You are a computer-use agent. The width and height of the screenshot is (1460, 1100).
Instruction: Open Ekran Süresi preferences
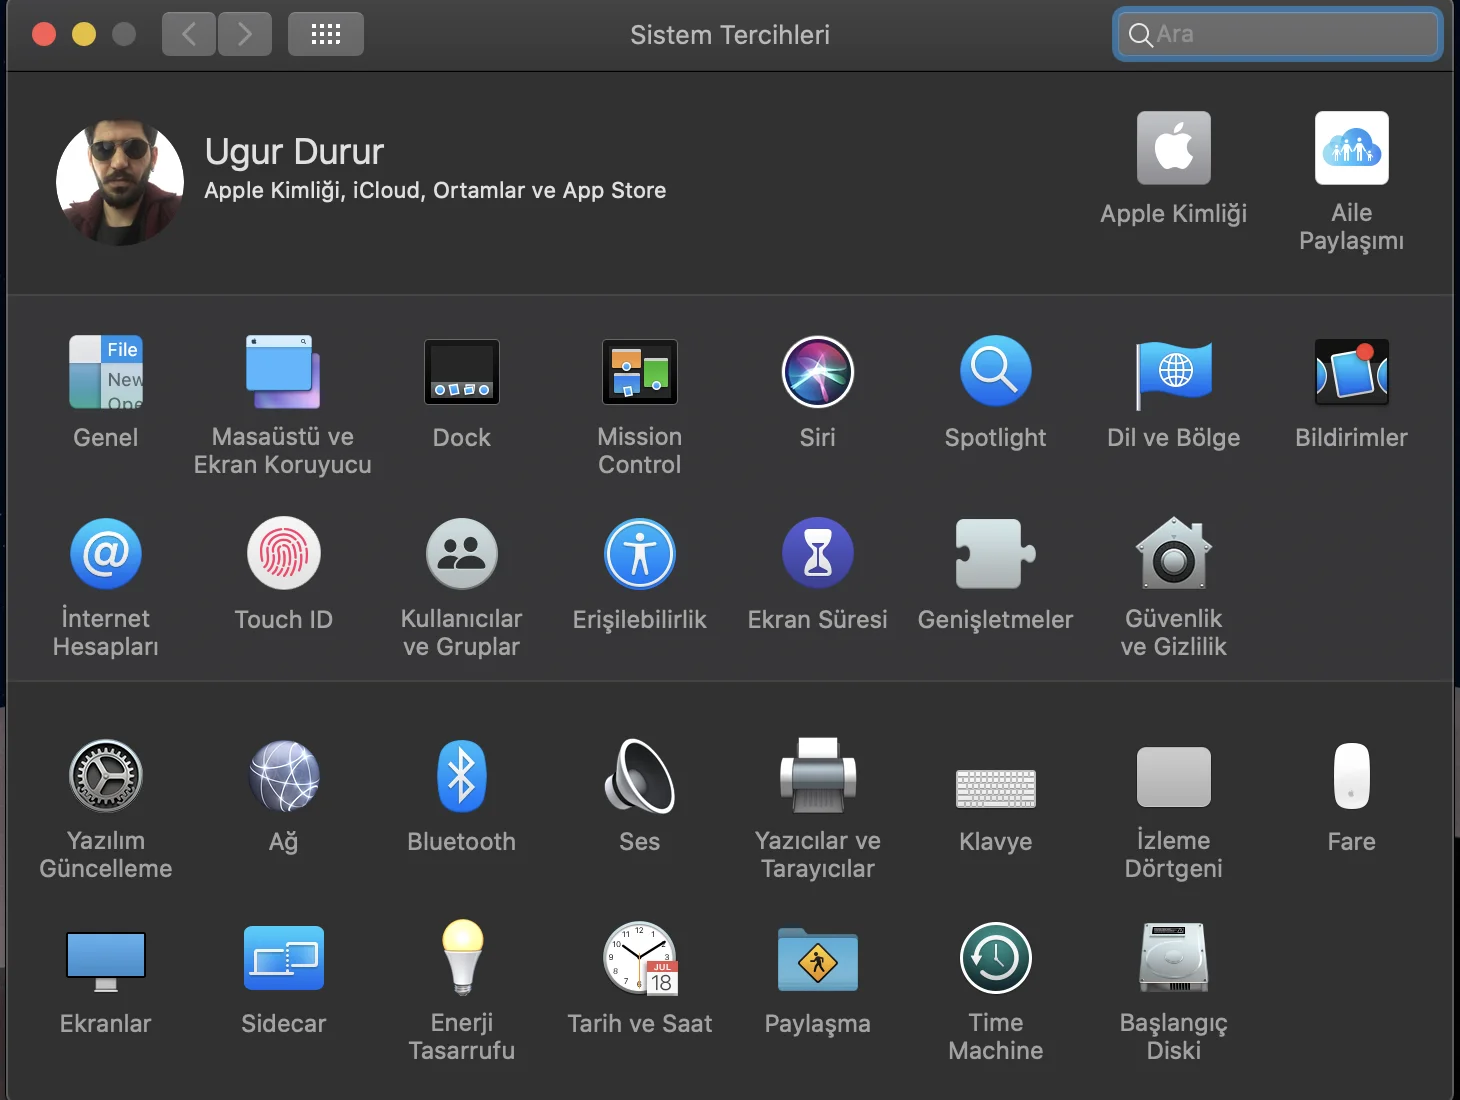817,555
